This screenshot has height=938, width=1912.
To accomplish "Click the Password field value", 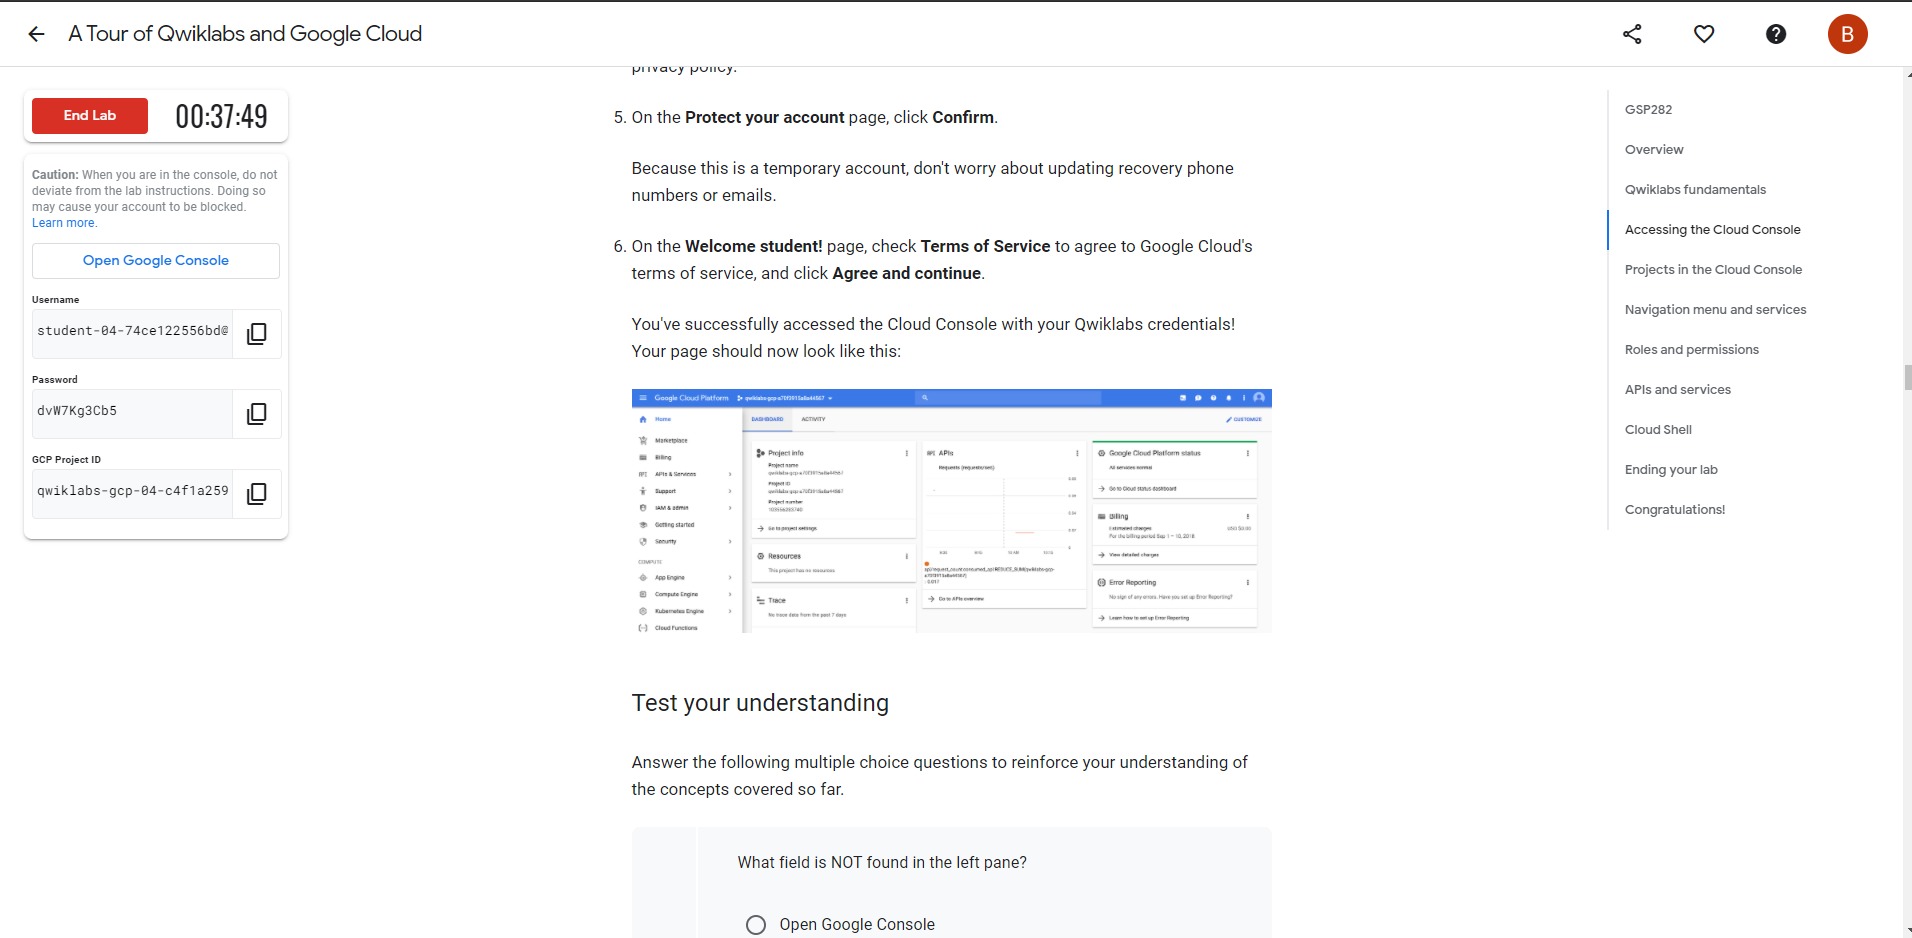I will 133,412.
